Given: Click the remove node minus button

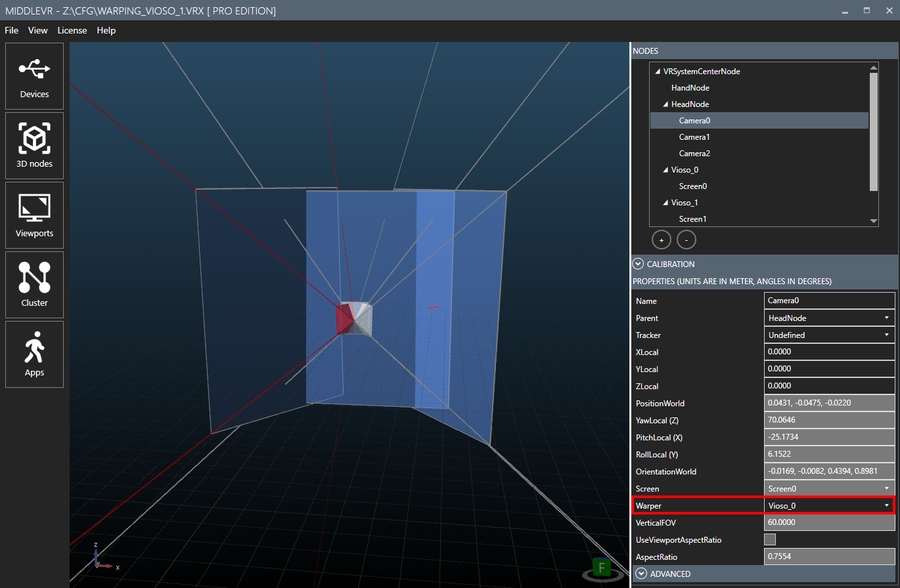Looking at the screenshot, I should coord(684,240).
